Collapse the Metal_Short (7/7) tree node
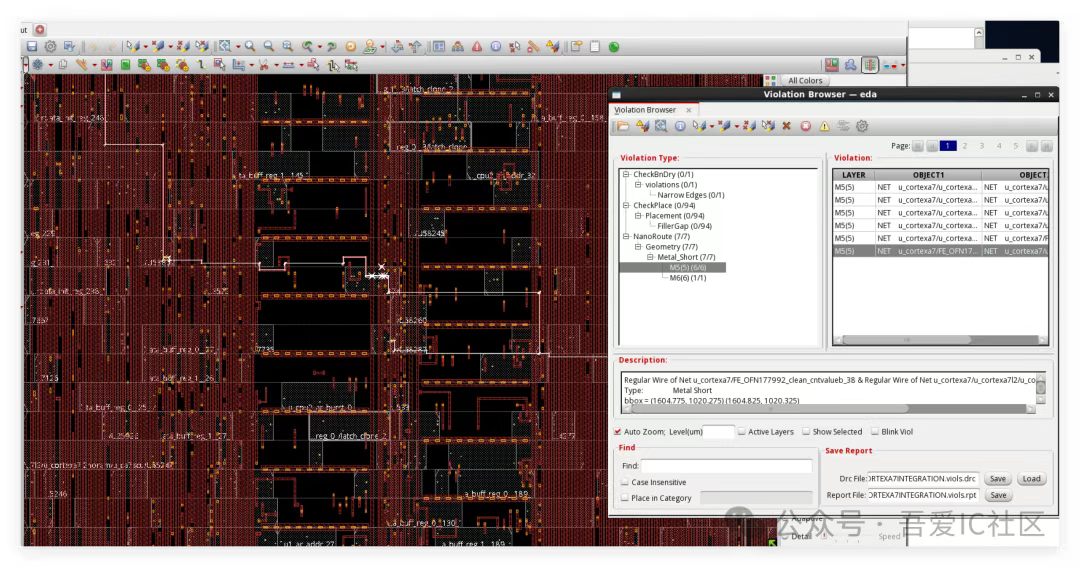The height and width of the screenshot is (567, 1080). [x=650, y=257]
